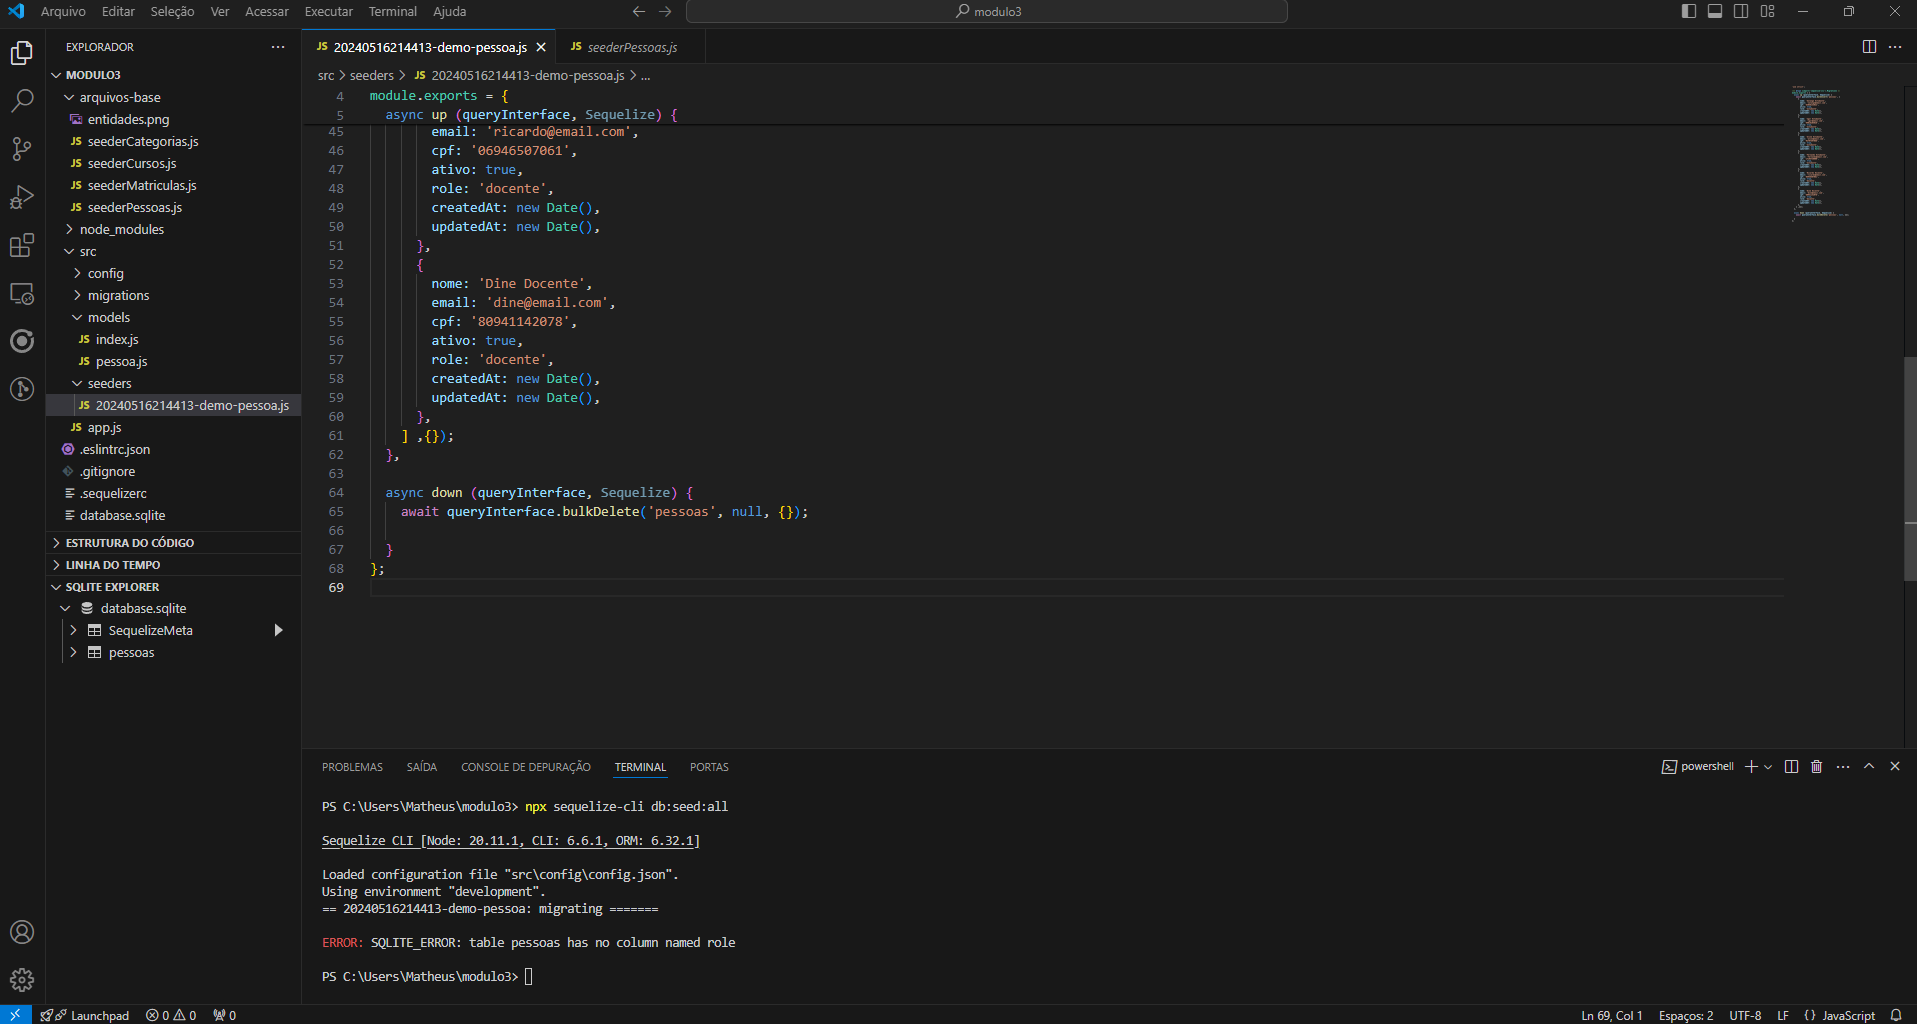Screen dimensions: 1917x1024
Task: Open the Search view in activity bar
Action: point(22,100)
